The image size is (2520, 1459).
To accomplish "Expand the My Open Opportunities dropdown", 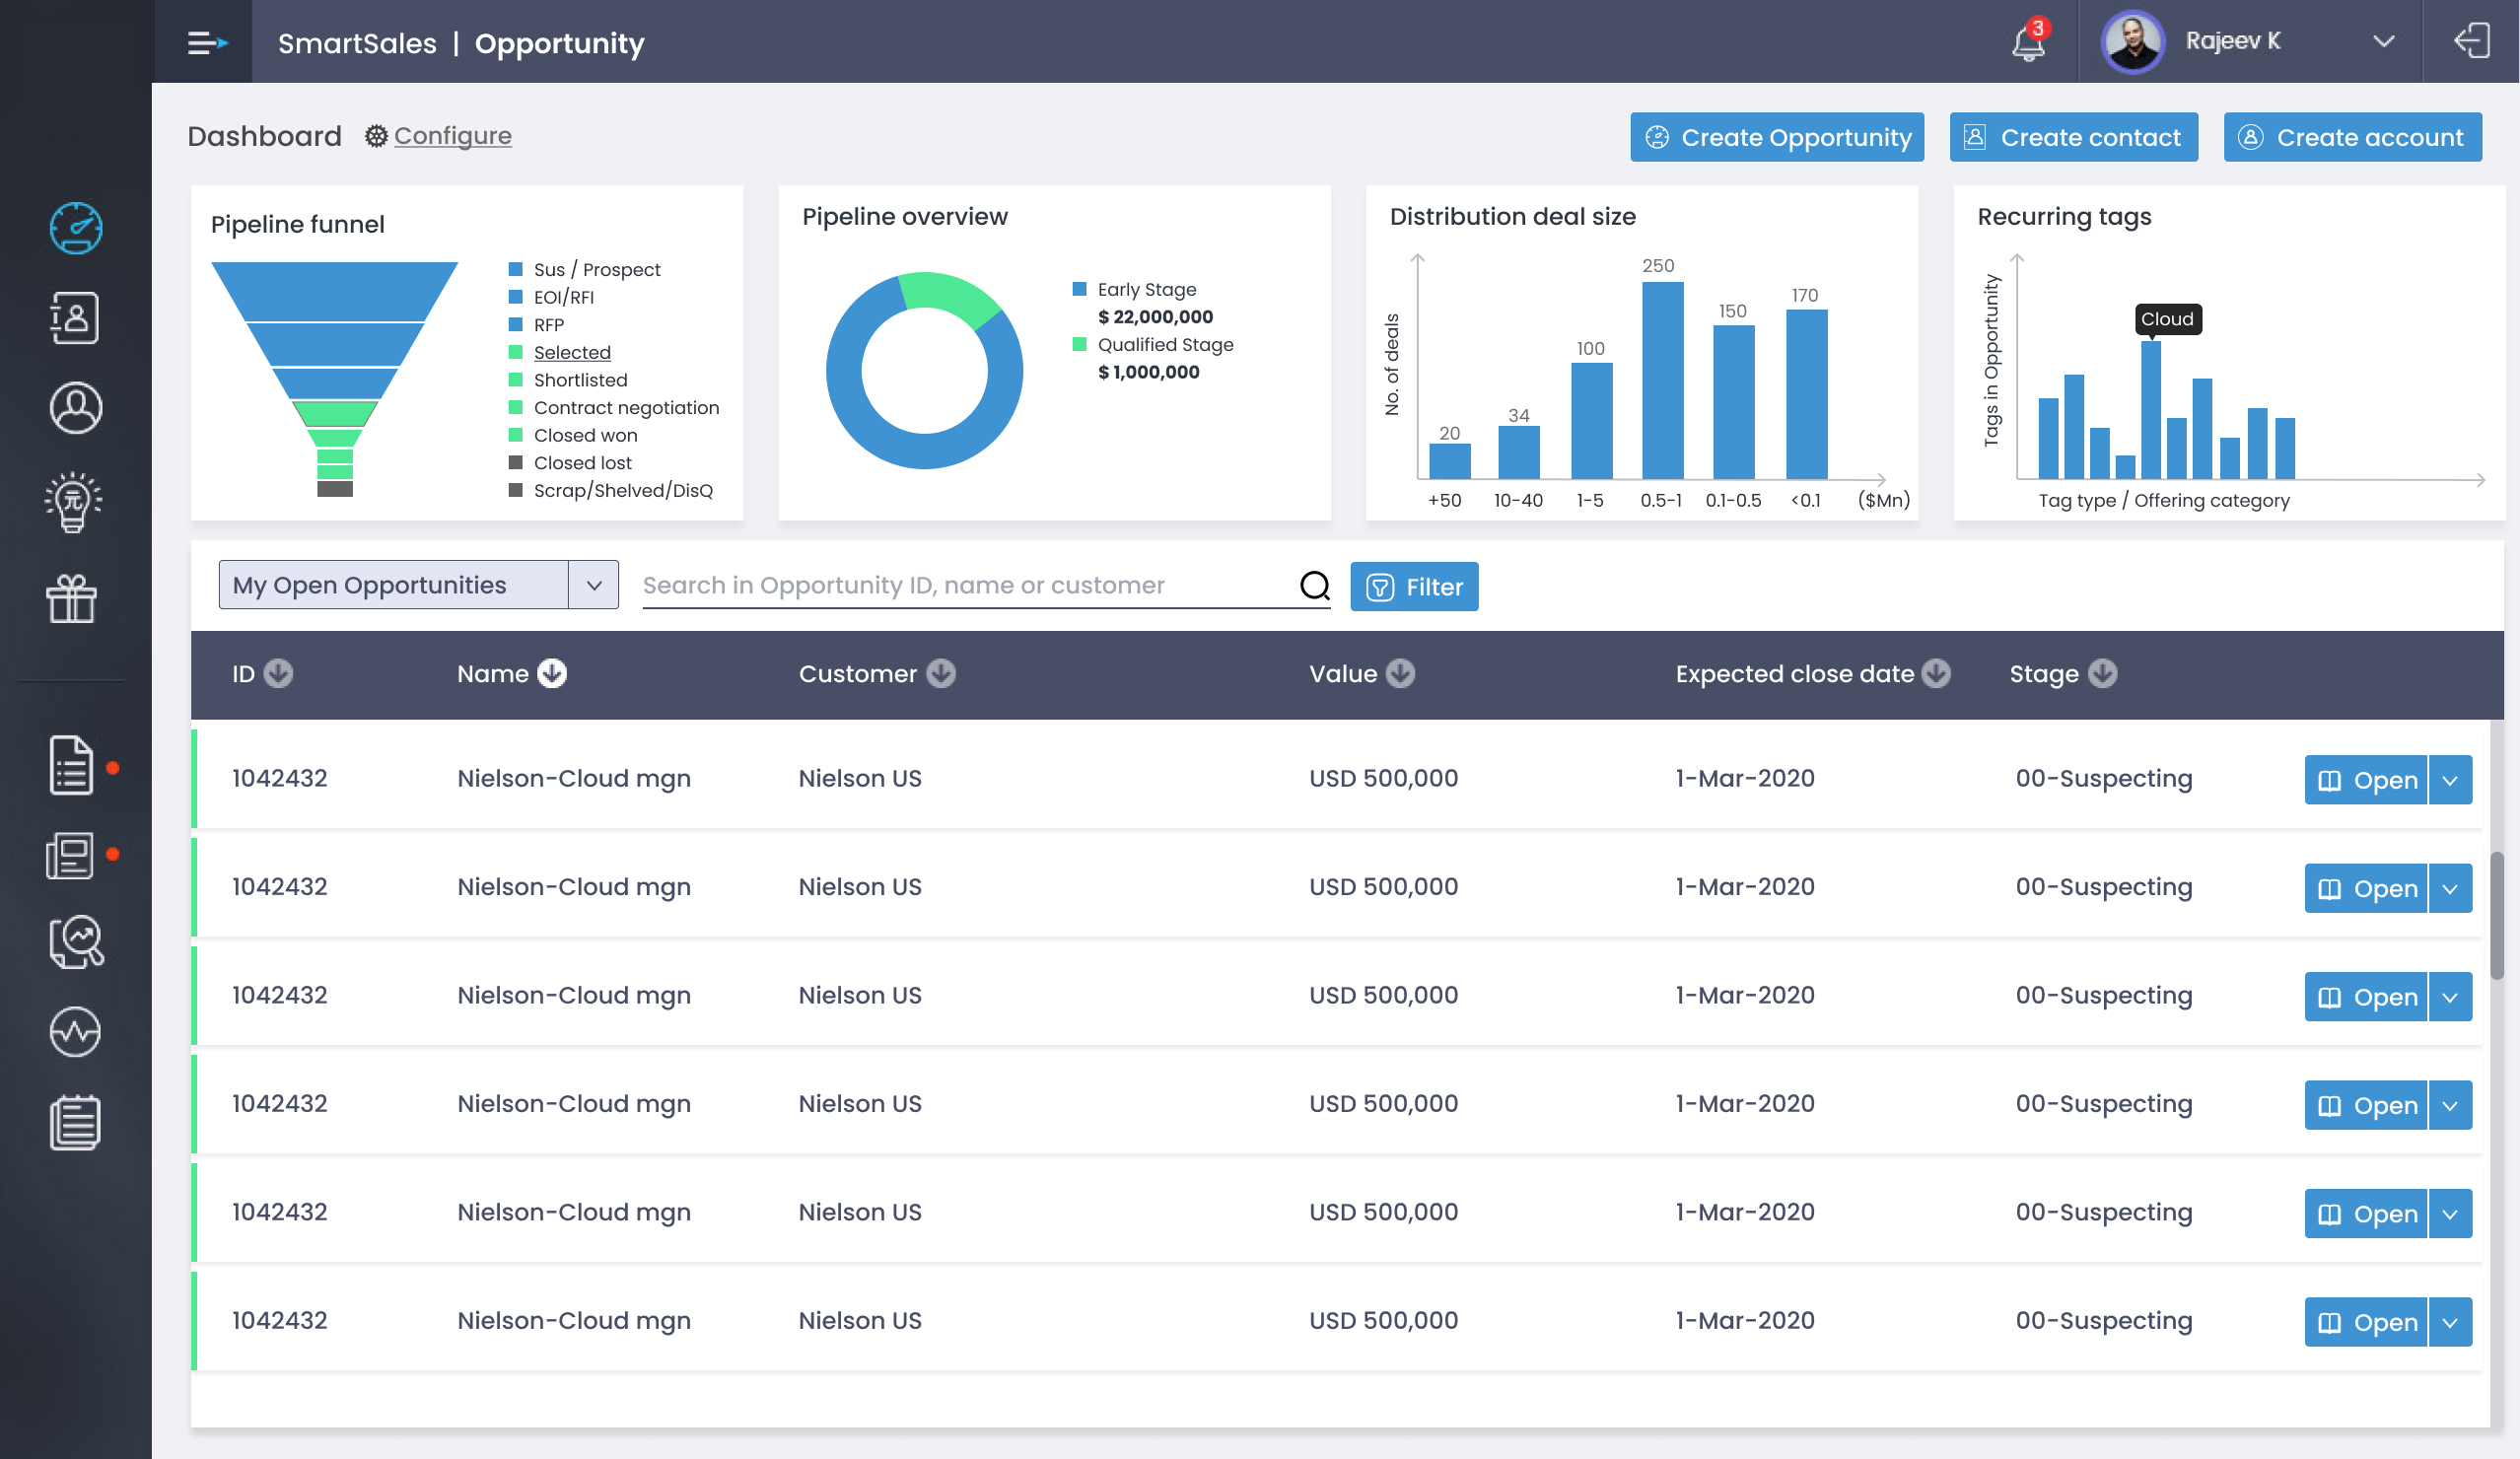I will 594,585.
